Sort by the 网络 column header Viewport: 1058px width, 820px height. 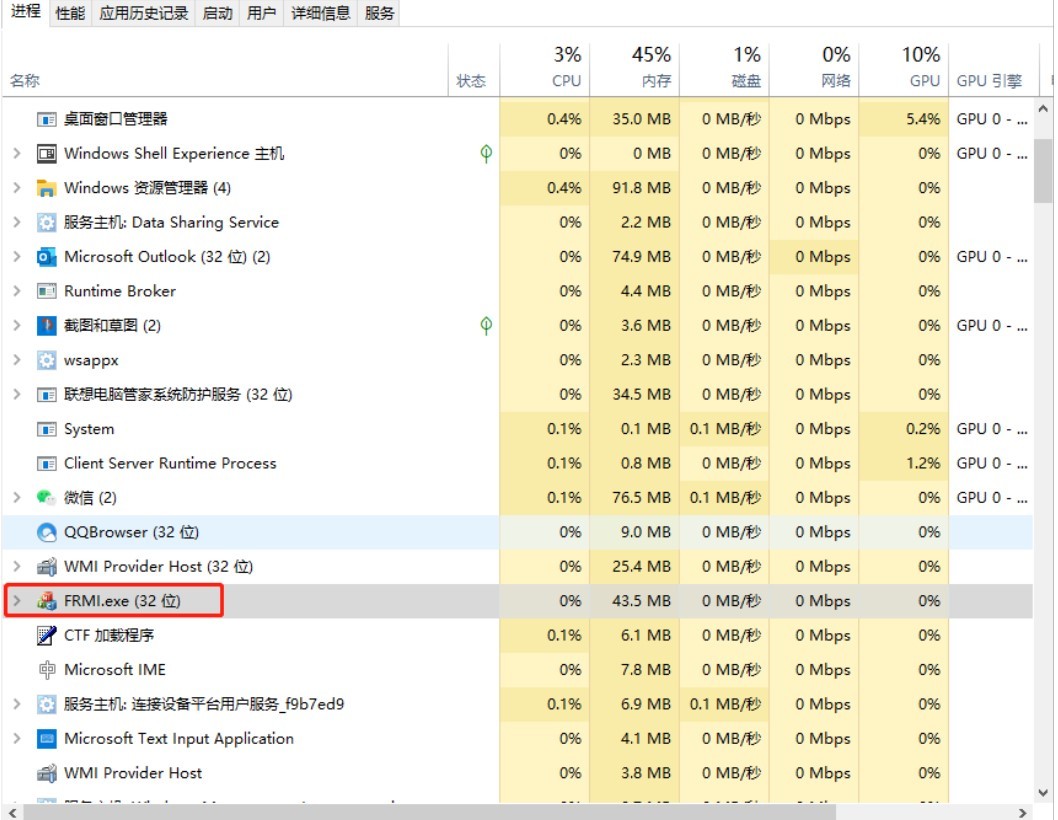coord(814,70)
